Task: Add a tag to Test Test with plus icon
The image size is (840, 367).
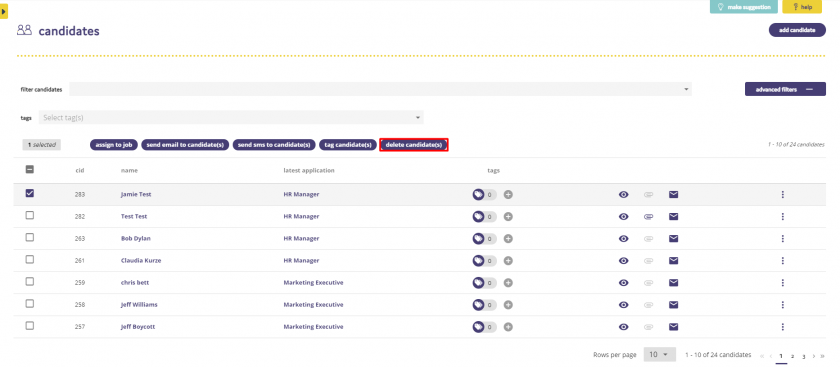Action: point(508,216)
